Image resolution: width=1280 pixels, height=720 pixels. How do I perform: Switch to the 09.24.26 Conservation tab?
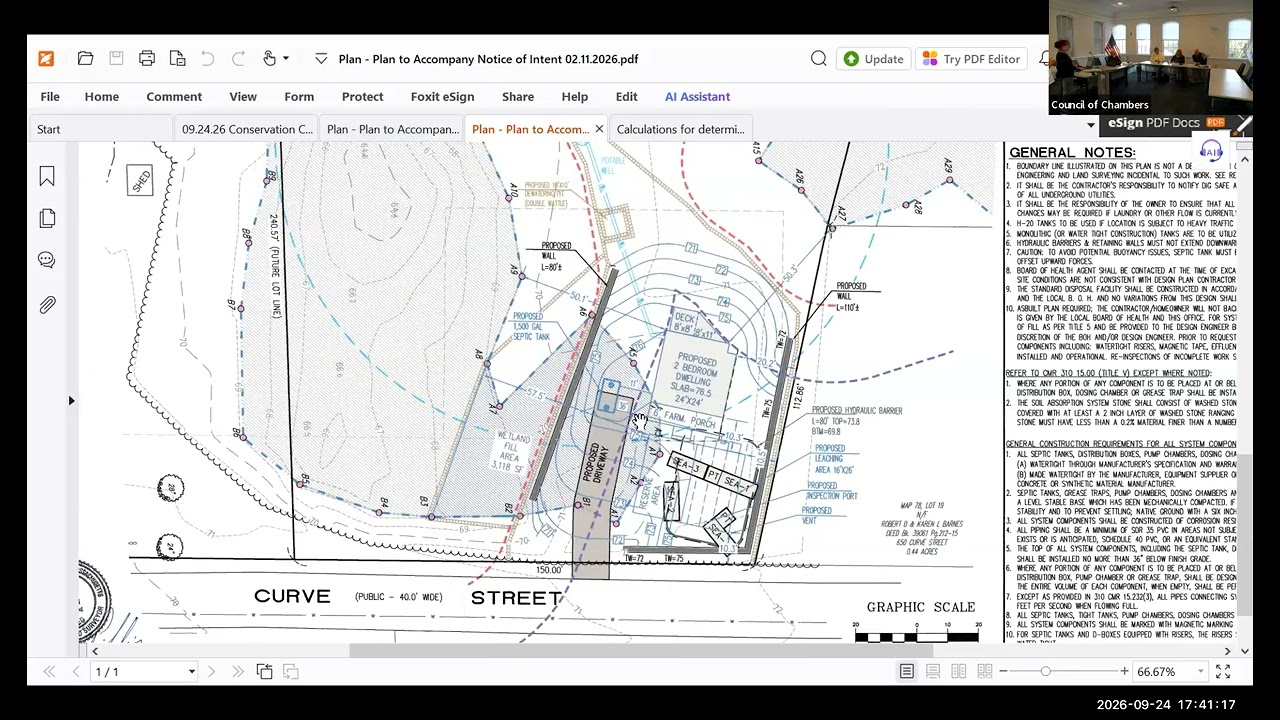[247, 129]
